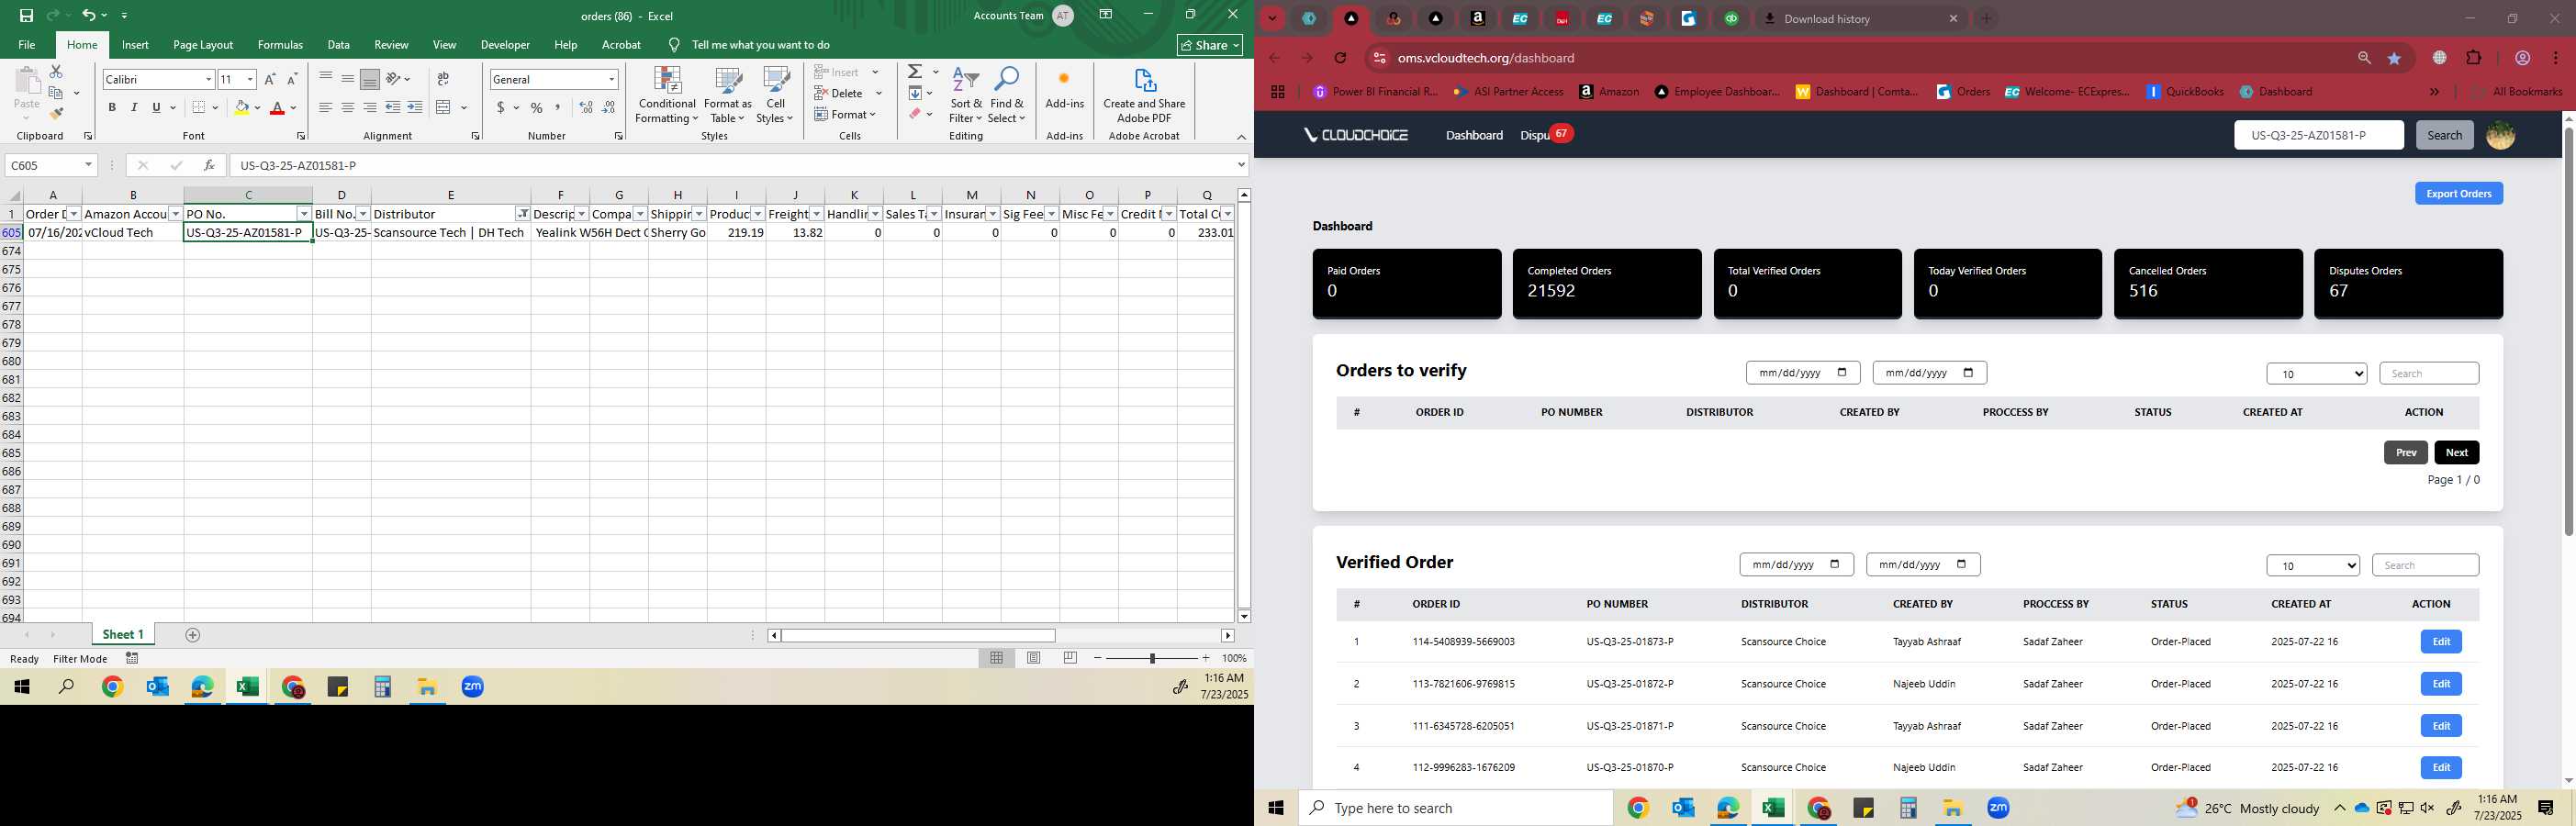Image resolution: width=2576 pixels, height=826 pixels.
Task: Click the dashboard Search button
Action: click(x=2444, y=135)
